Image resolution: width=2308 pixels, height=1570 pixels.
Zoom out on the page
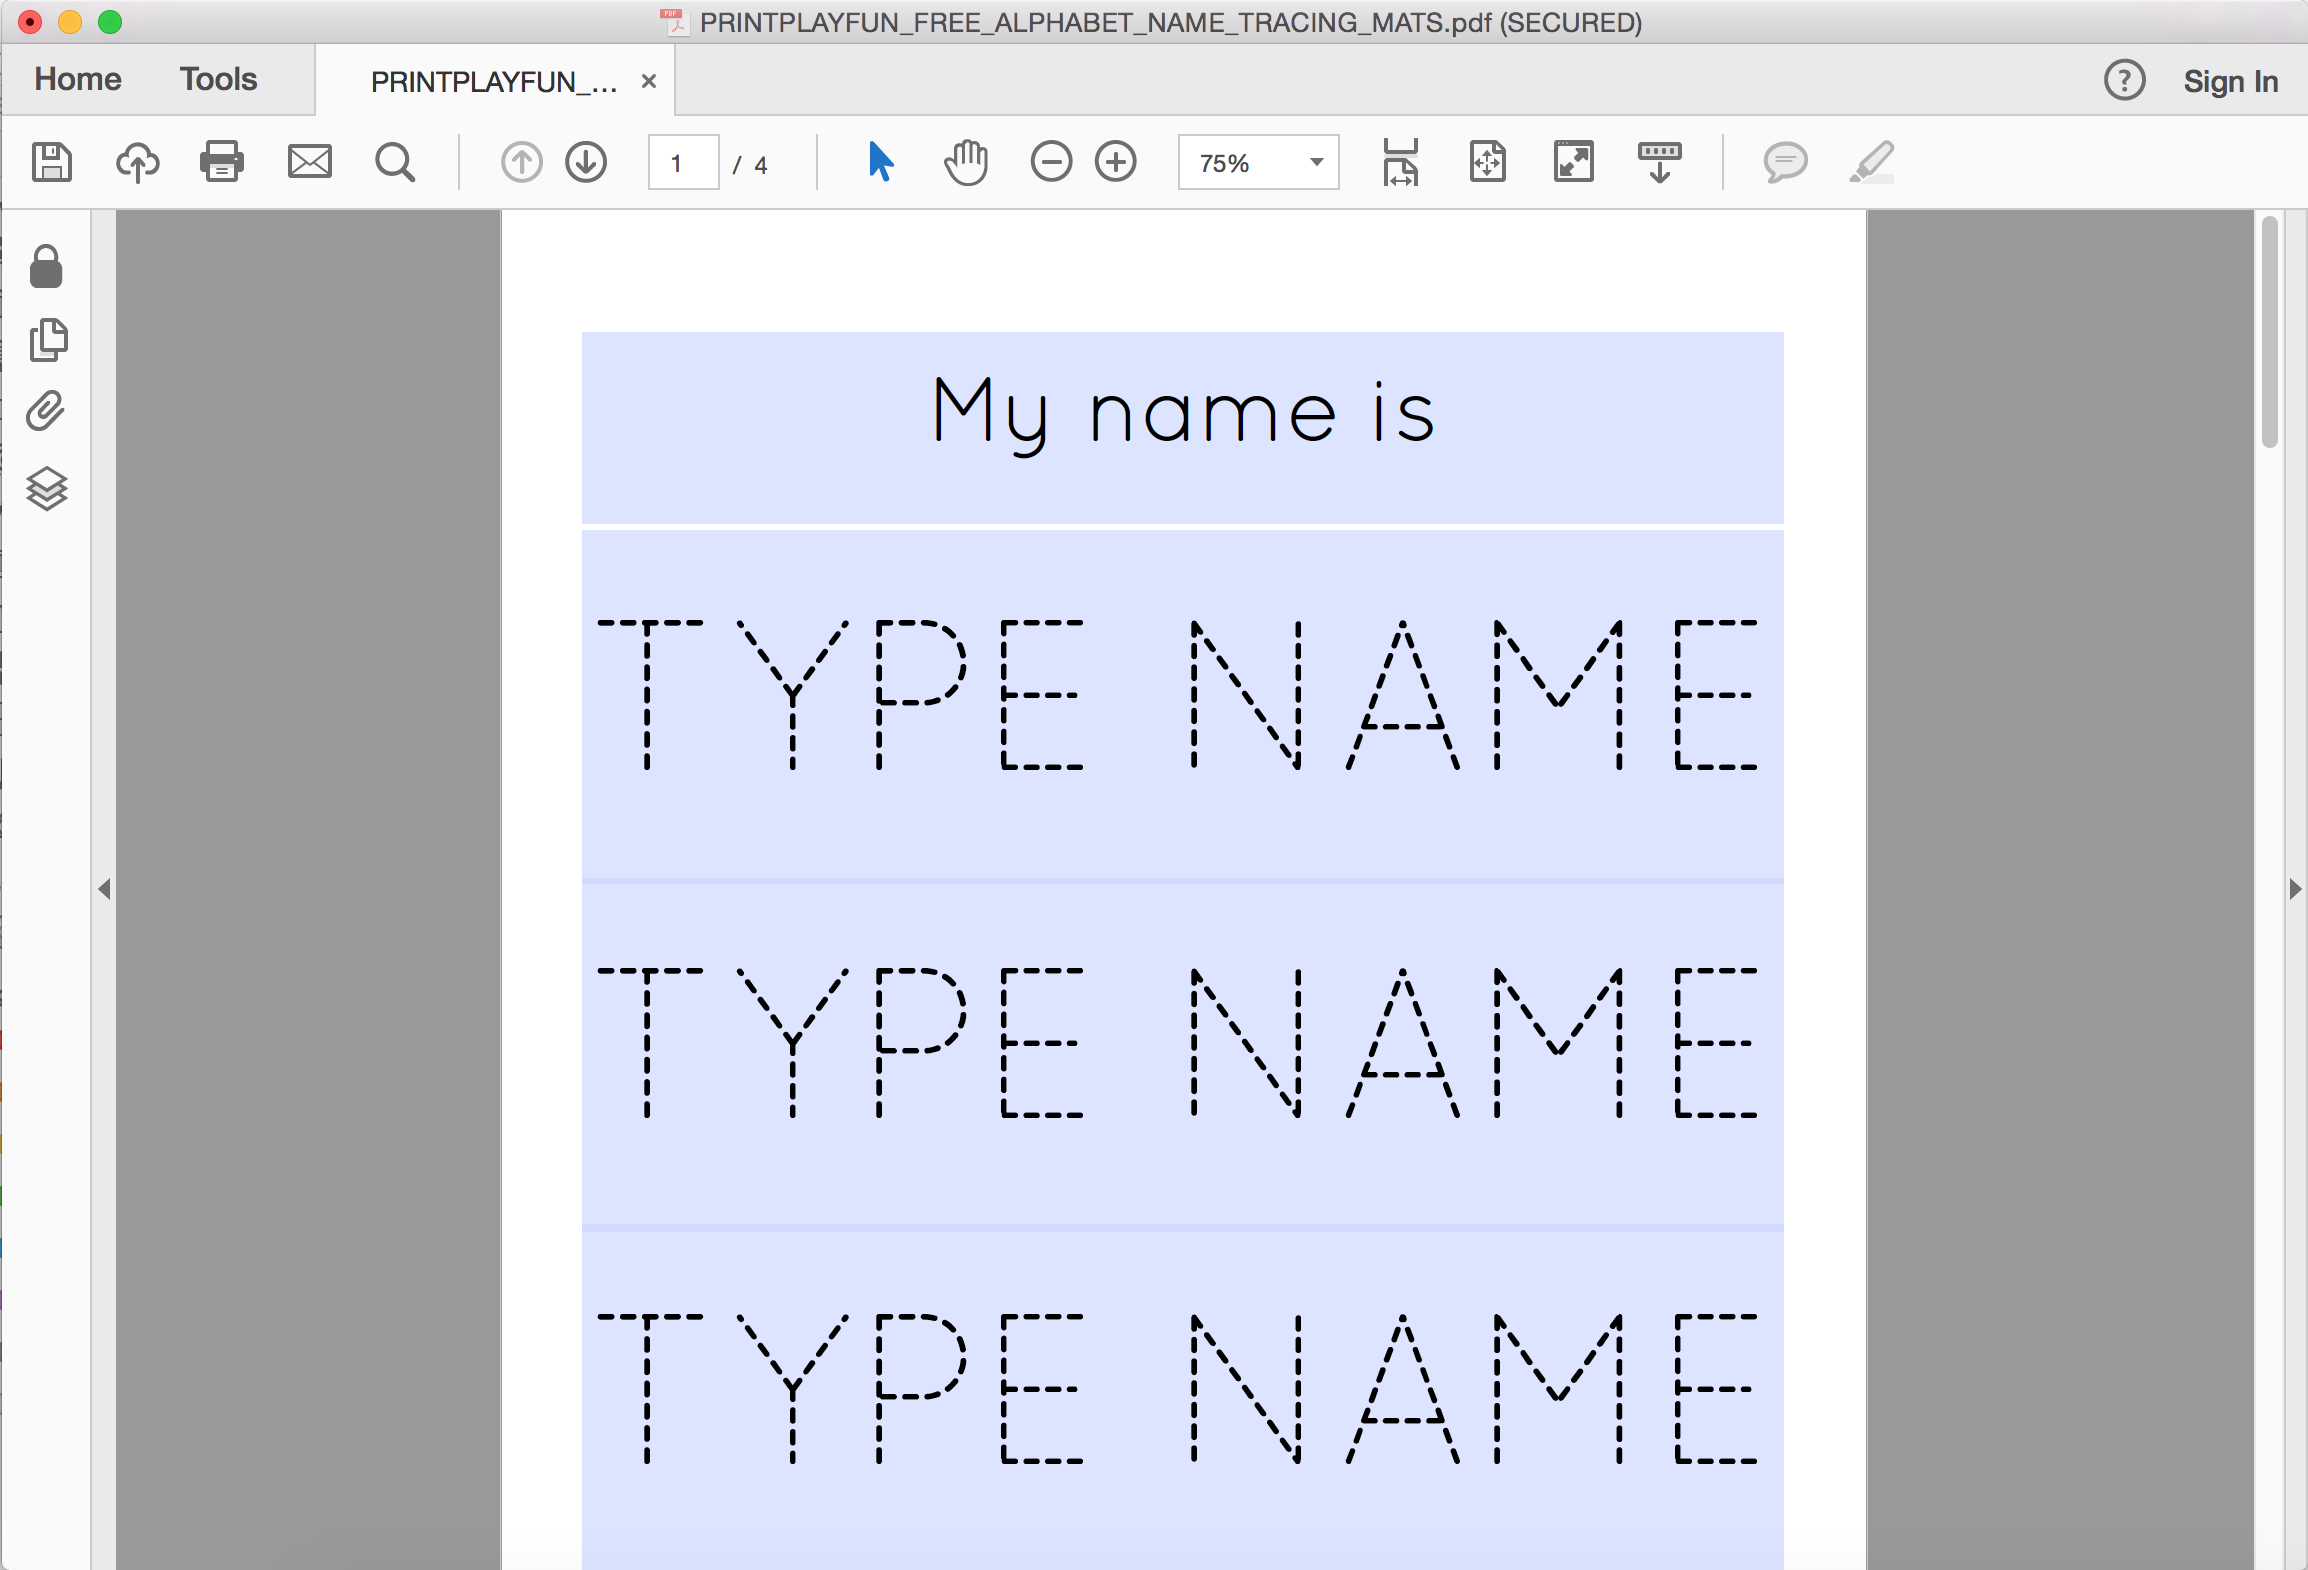click(1050, 162)
